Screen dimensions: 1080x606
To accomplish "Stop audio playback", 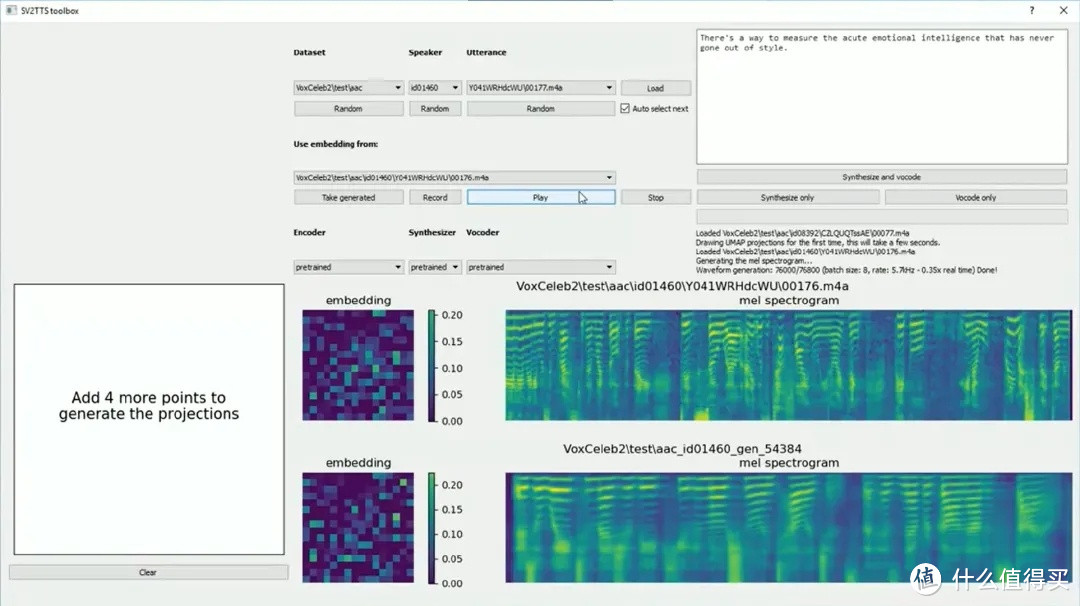I will click(x=656, y=198).
